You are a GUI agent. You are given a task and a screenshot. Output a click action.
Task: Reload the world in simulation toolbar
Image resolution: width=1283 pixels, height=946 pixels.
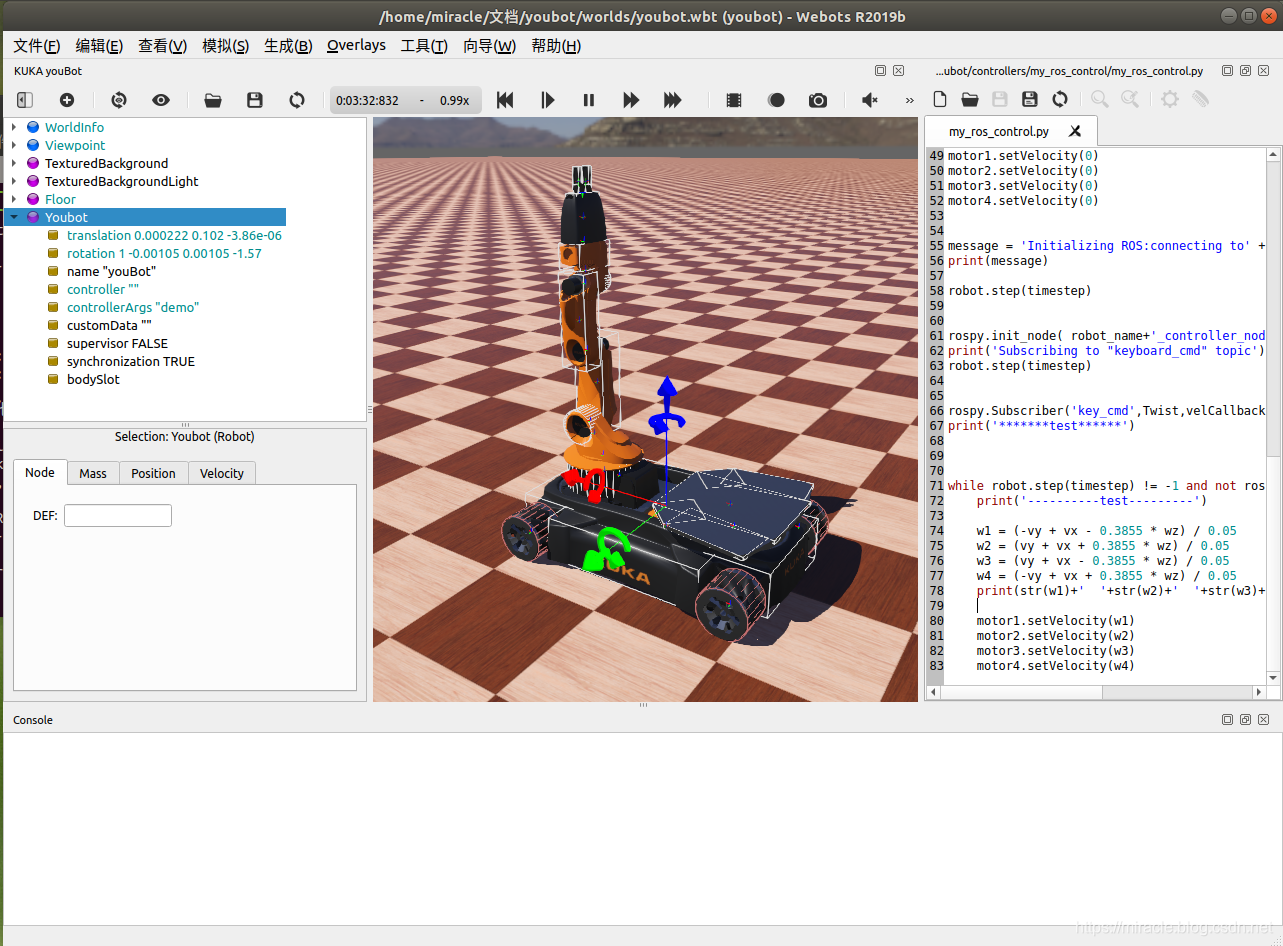tap(297, 100)
